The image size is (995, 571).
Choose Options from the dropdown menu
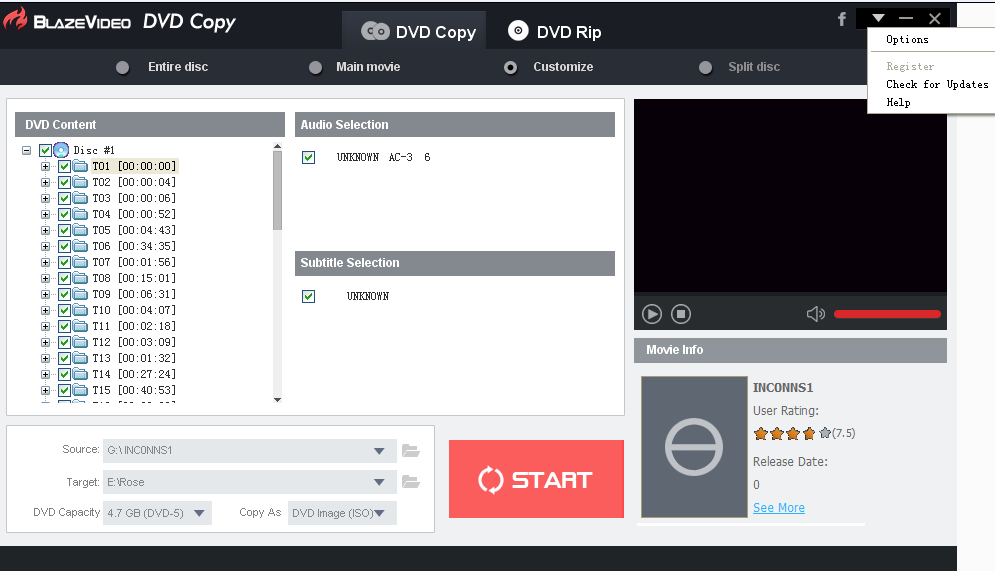click(907, 40)
